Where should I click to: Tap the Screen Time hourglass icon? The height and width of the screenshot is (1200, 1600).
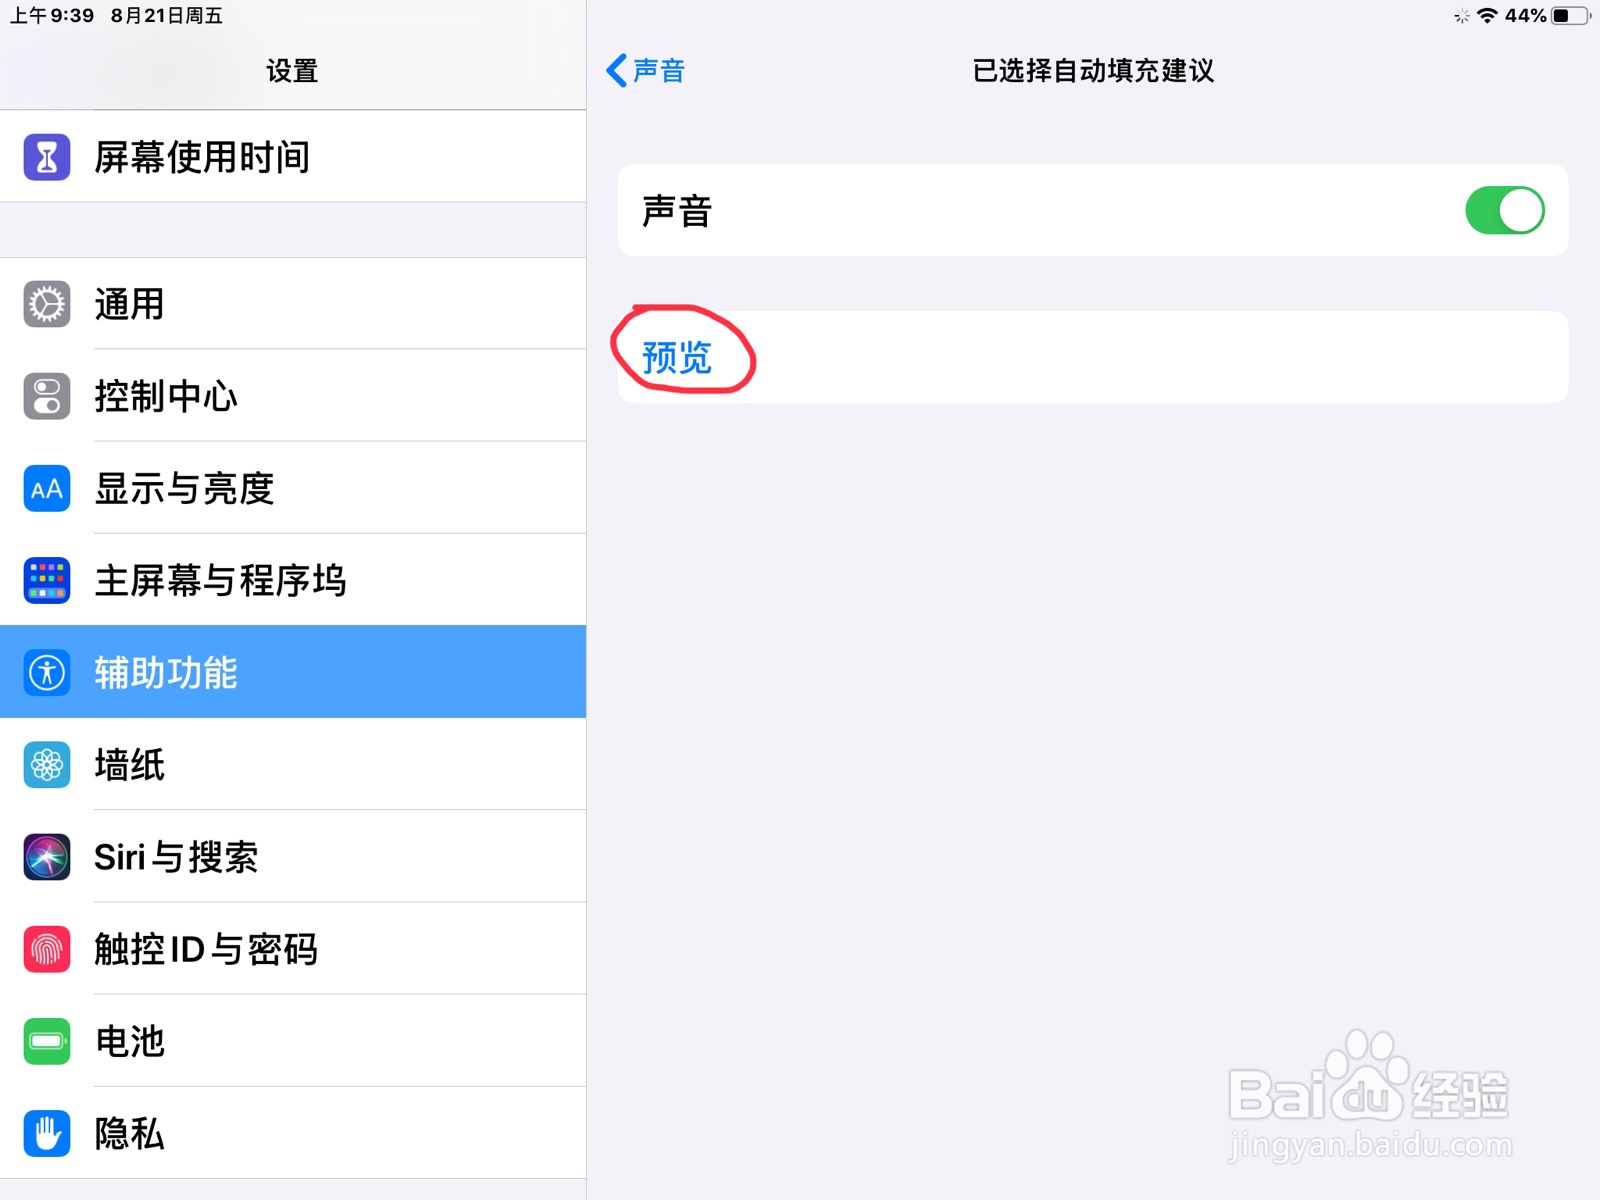pyautogui.click(x=47, y=157)
